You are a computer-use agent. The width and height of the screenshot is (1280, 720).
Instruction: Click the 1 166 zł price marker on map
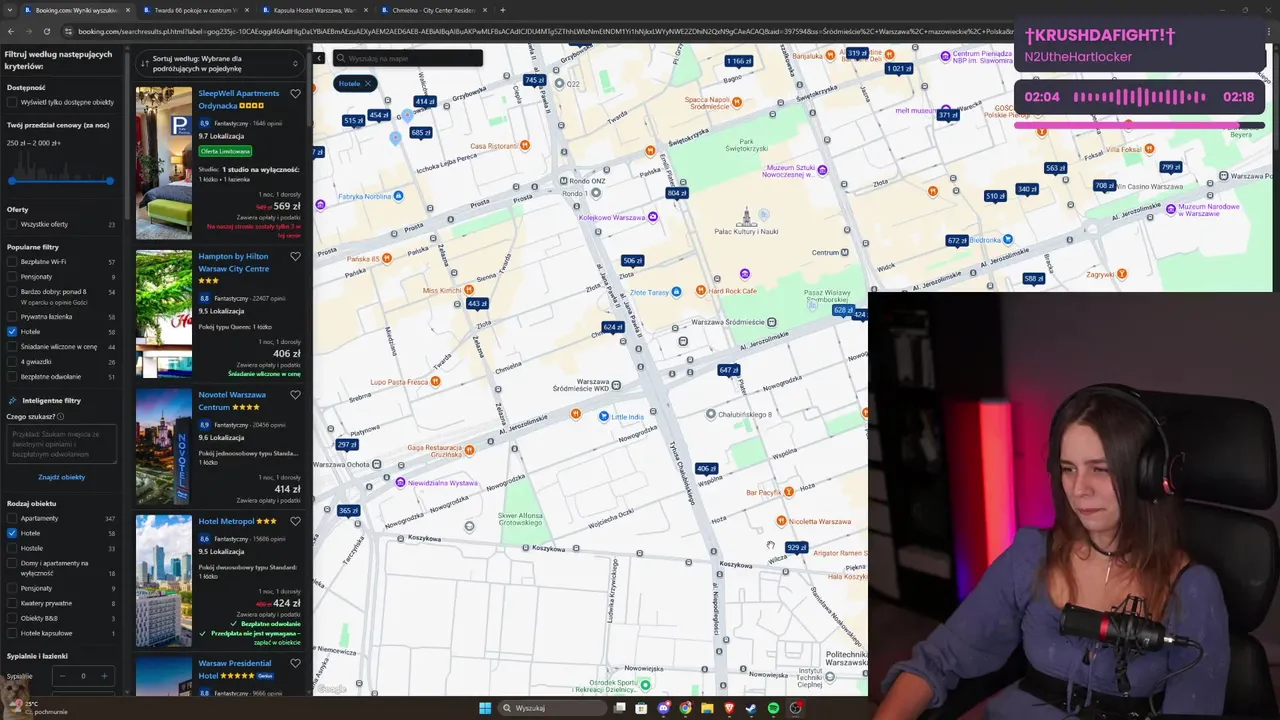739,61
